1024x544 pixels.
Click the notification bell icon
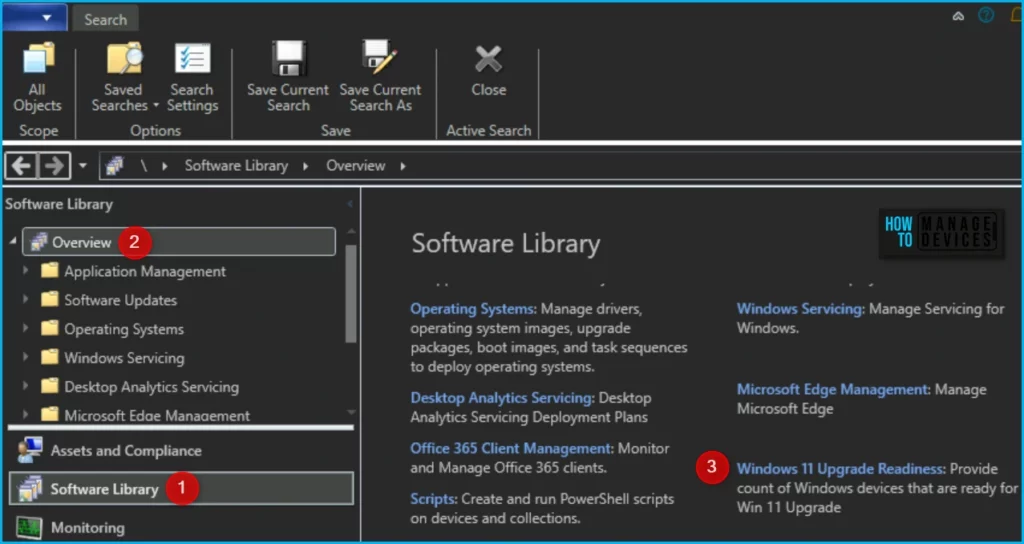1016,16
